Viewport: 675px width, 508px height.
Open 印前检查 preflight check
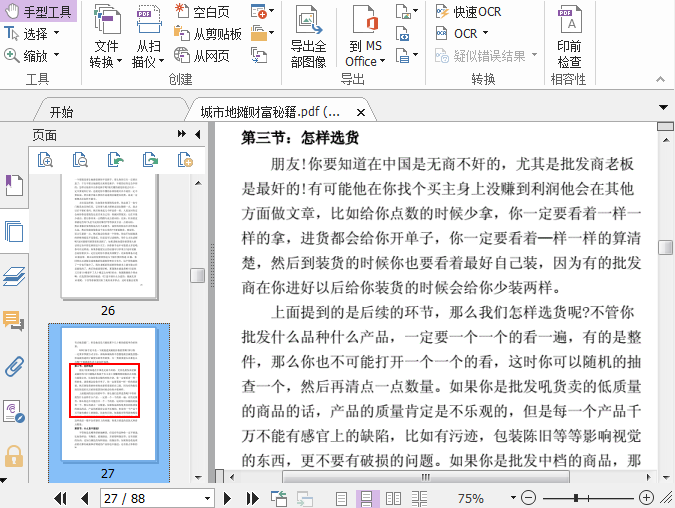coord(569,36)
